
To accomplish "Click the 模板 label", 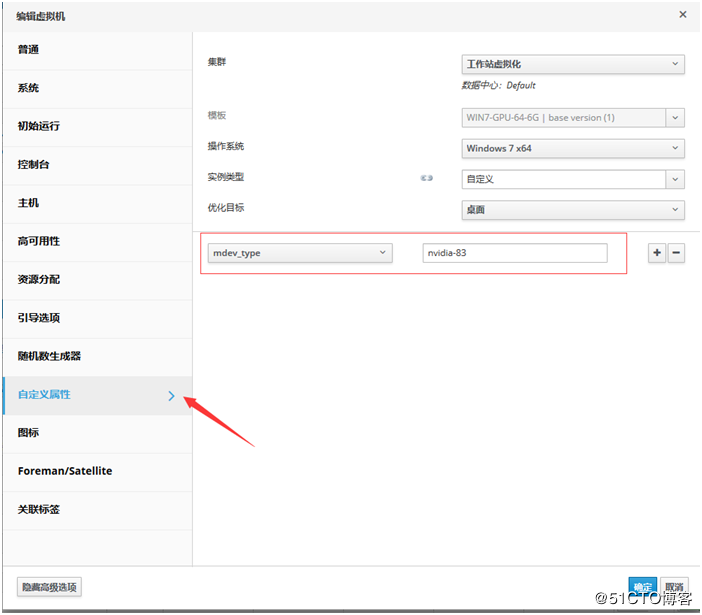I will tap(217, 115).
